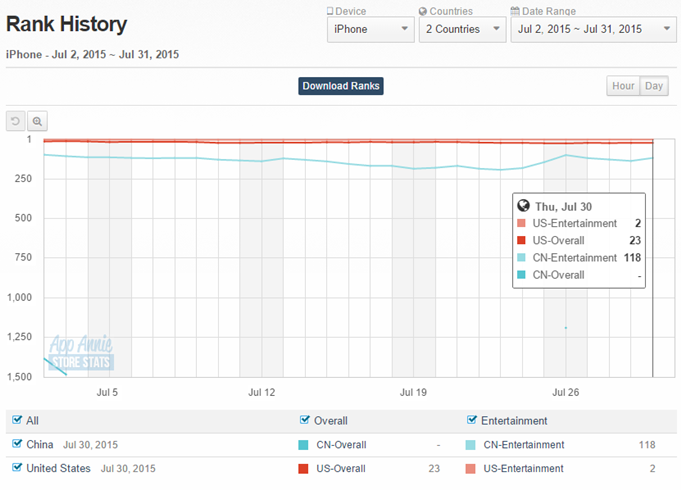Click the CN-Overall teal color swatch
Screen dimensions: 681x490
(x=305, y=445)
